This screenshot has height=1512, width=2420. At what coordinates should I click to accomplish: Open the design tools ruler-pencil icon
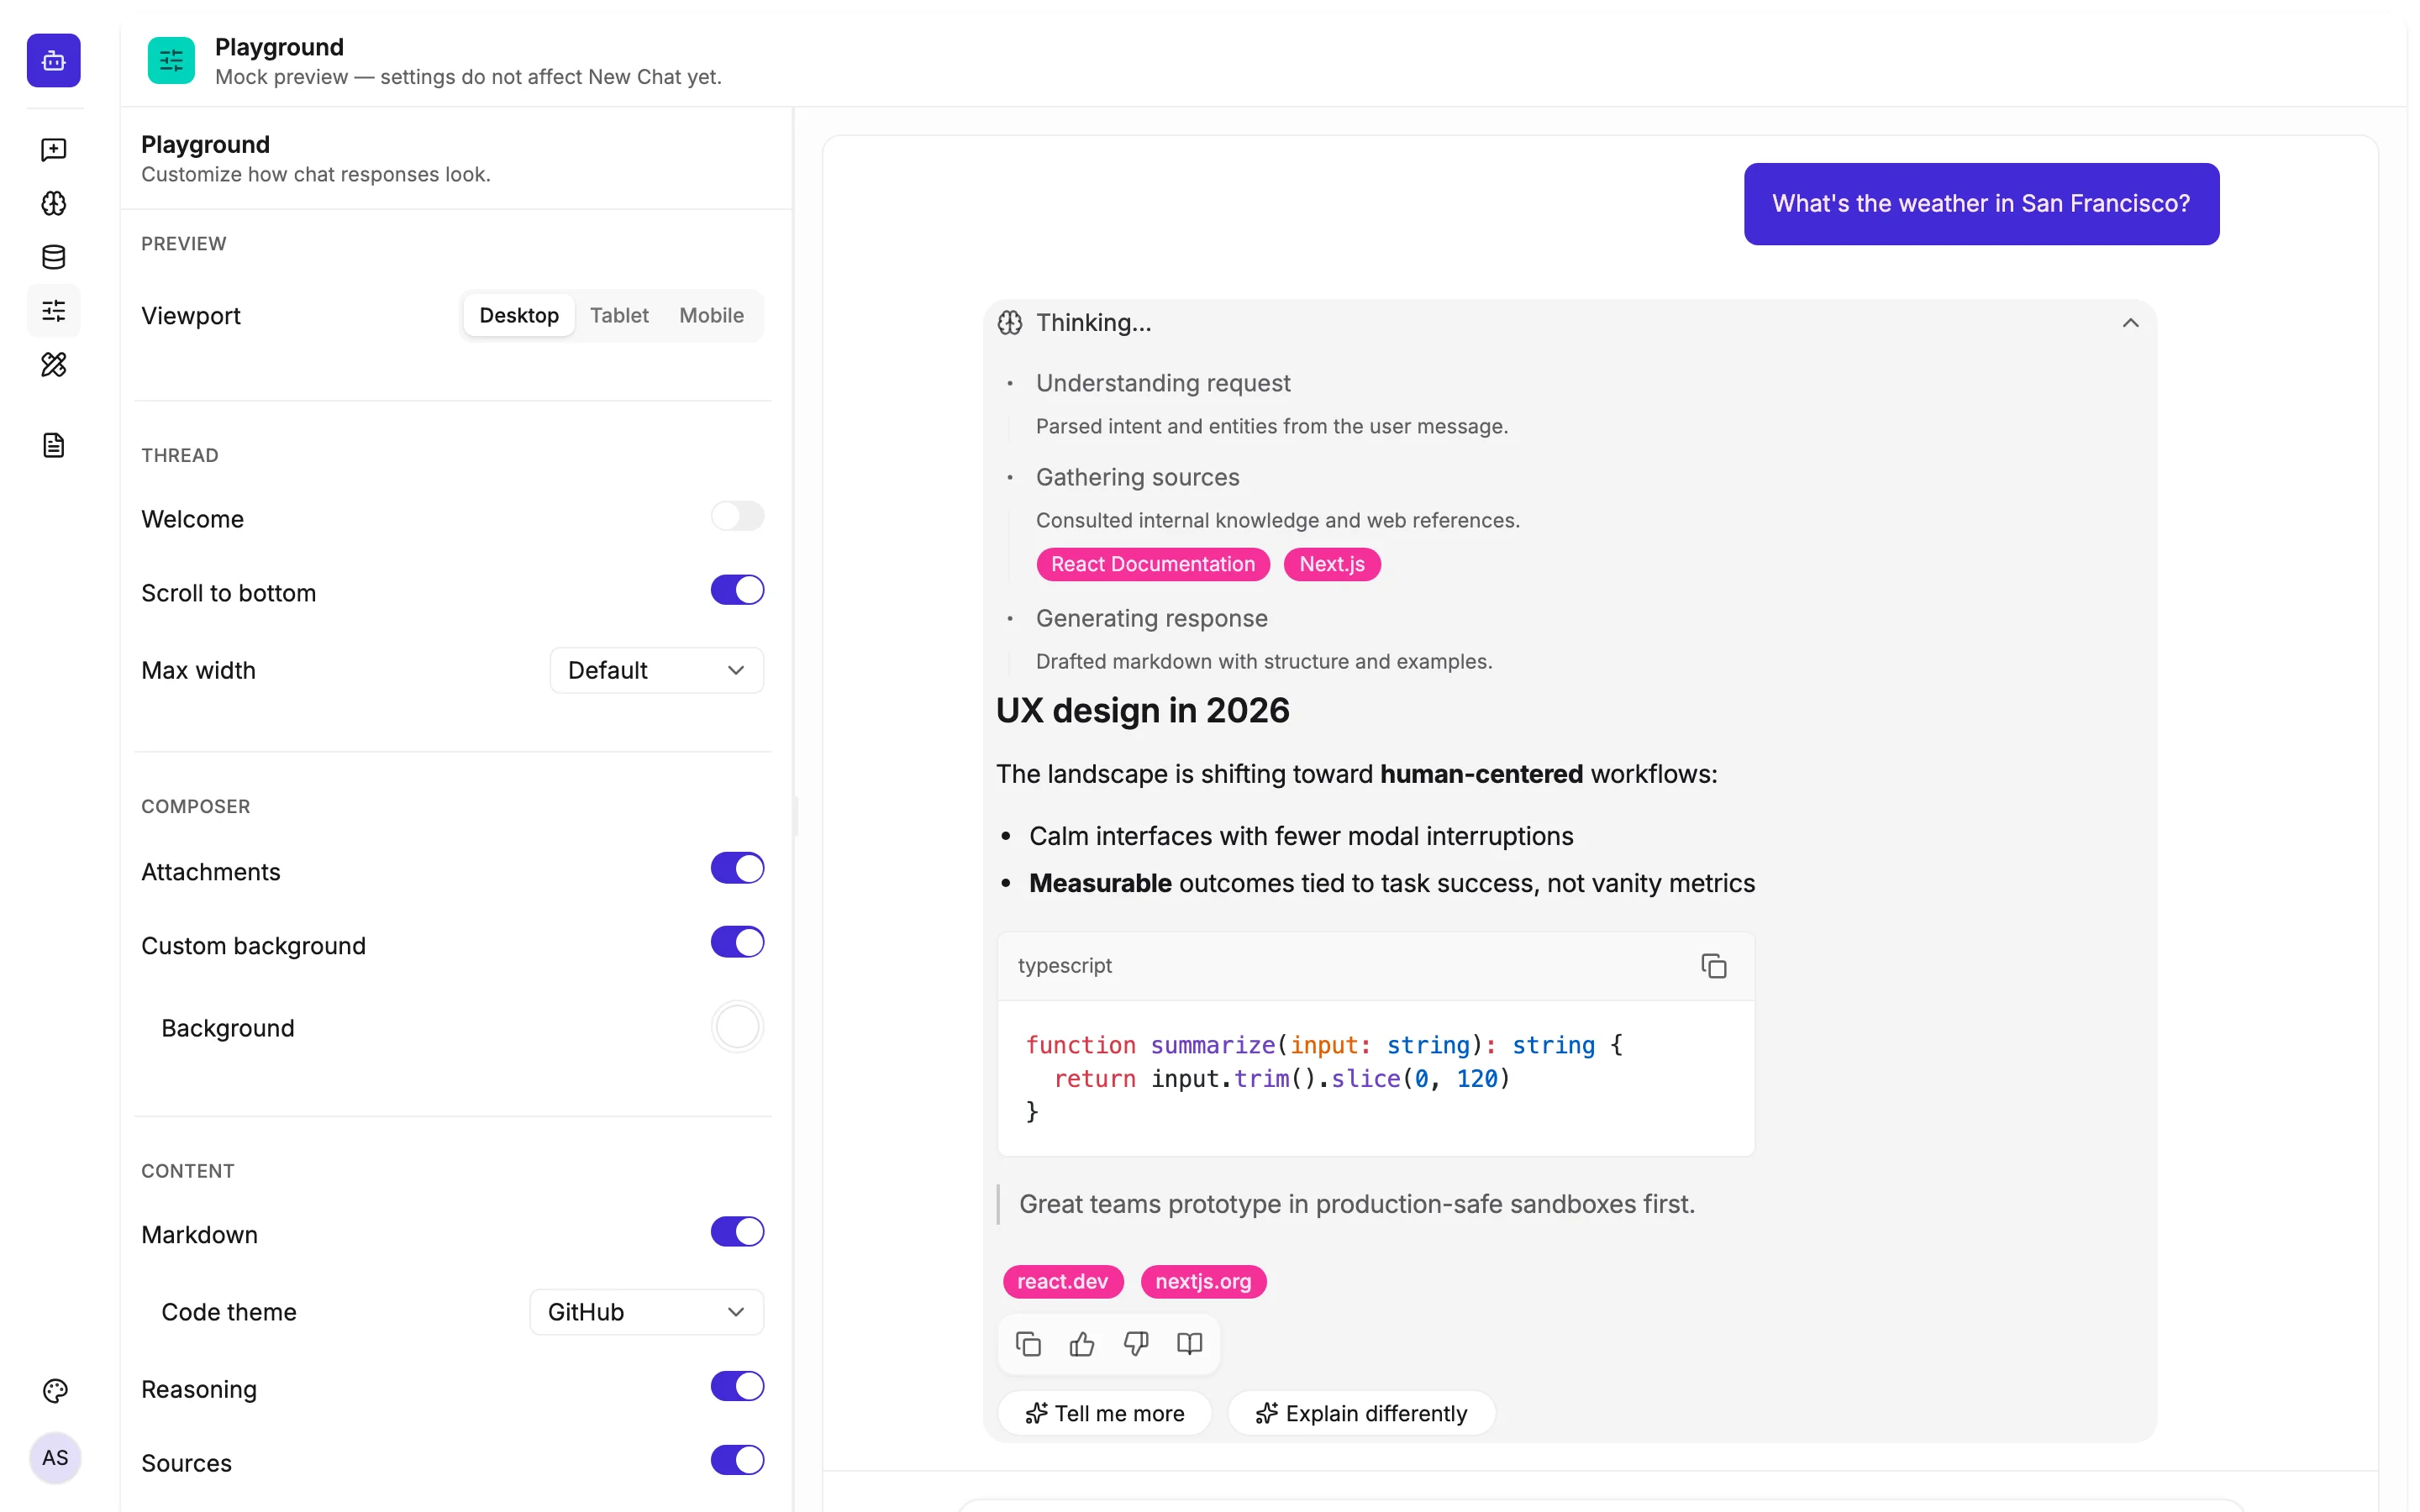click(54, 365)
